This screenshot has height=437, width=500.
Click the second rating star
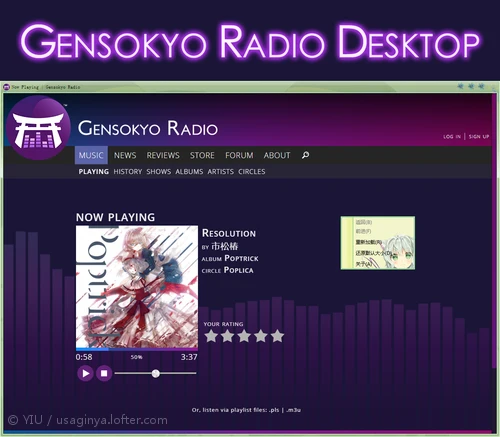[x=228, y=336]
